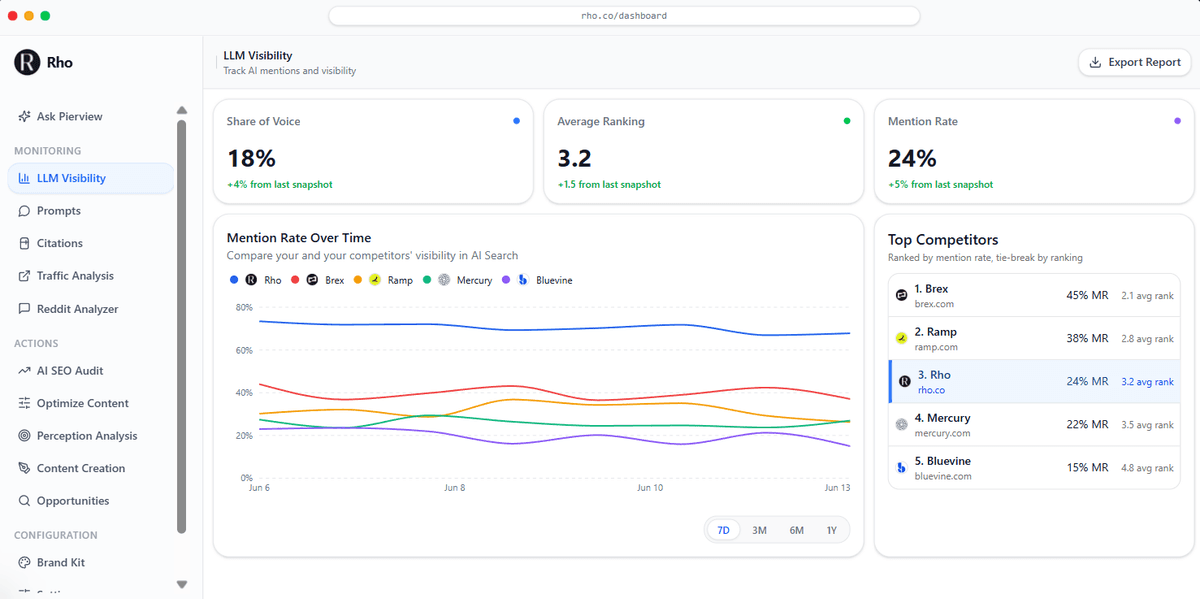The width and height of the screenshot is (1200, 599).
Task: Click the rho.co/dashboard address bar
Action: point(624,16)
